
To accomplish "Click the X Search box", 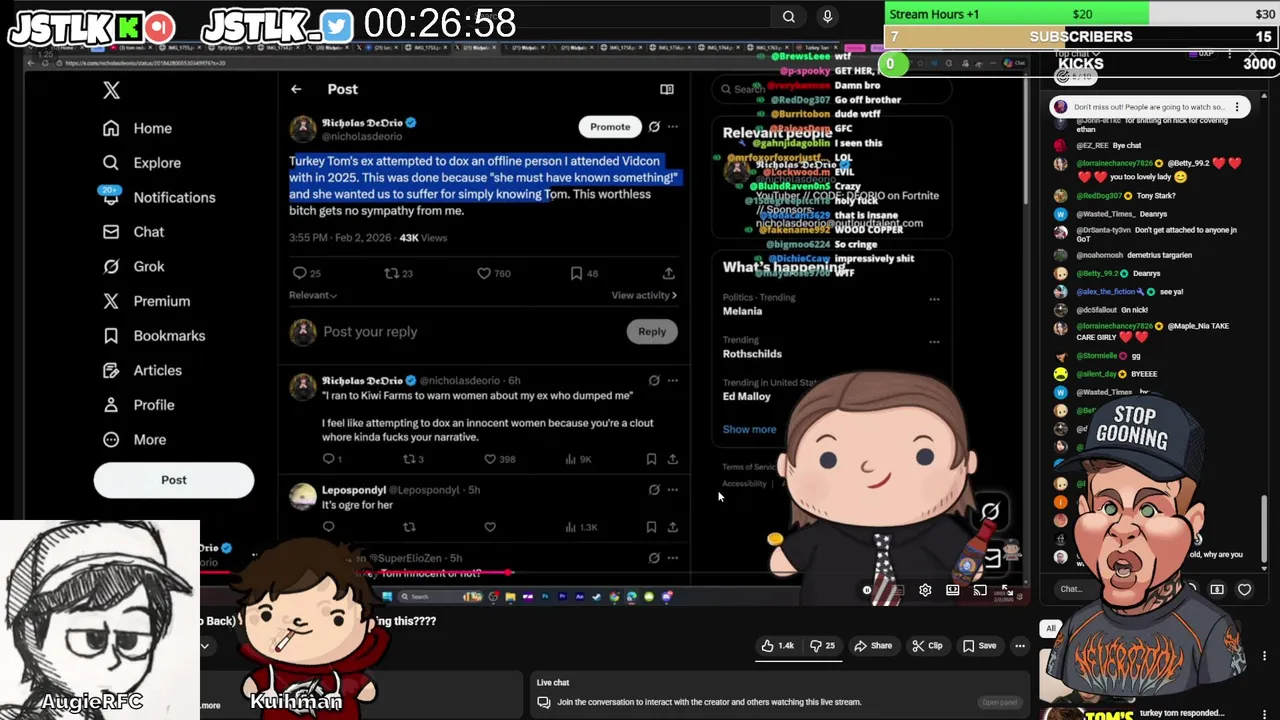I will tap(830, 89).
